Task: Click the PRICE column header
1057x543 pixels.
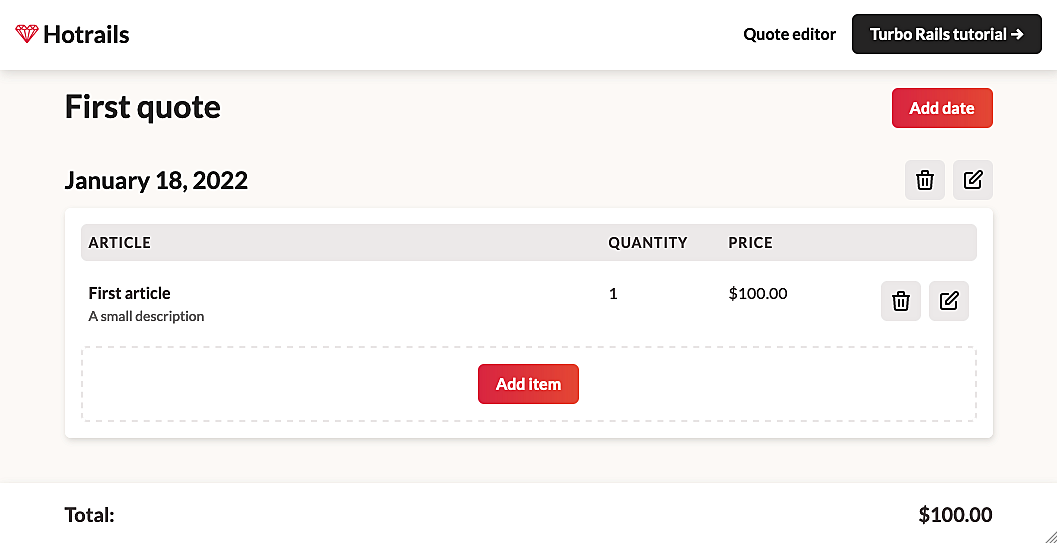Action: pos(750,243)
